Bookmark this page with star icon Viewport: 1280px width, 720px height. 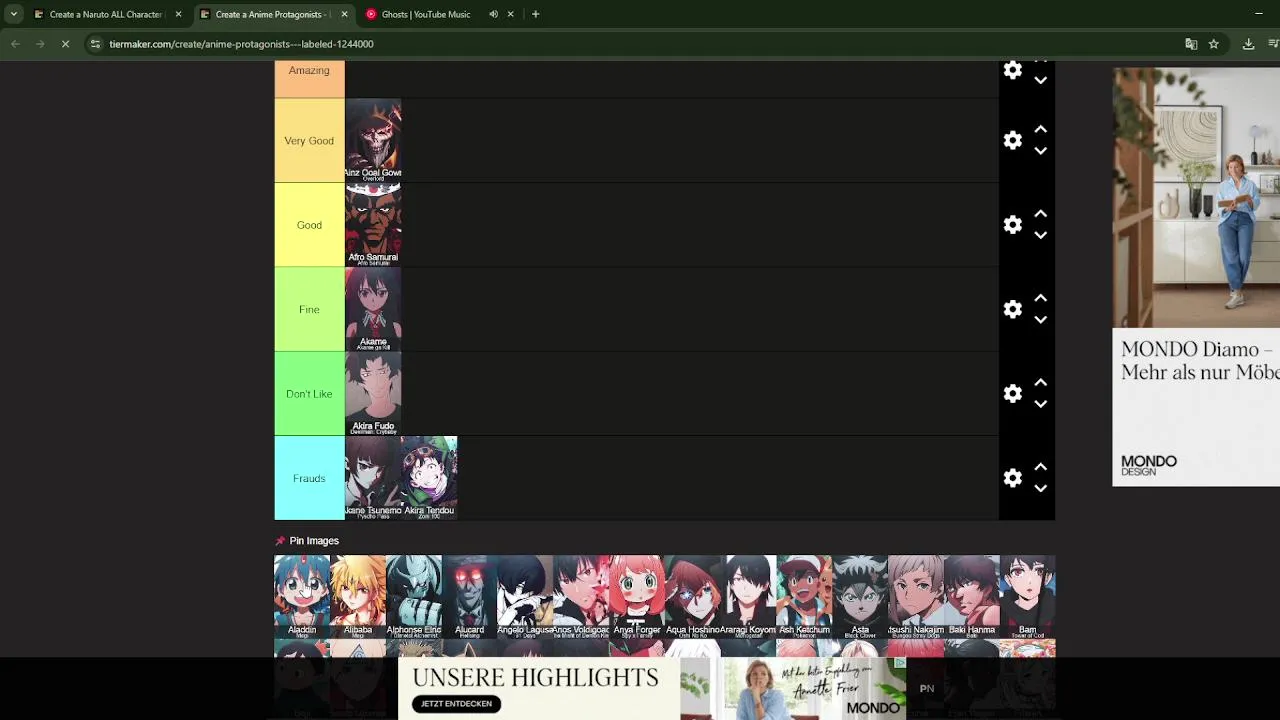1213,44
